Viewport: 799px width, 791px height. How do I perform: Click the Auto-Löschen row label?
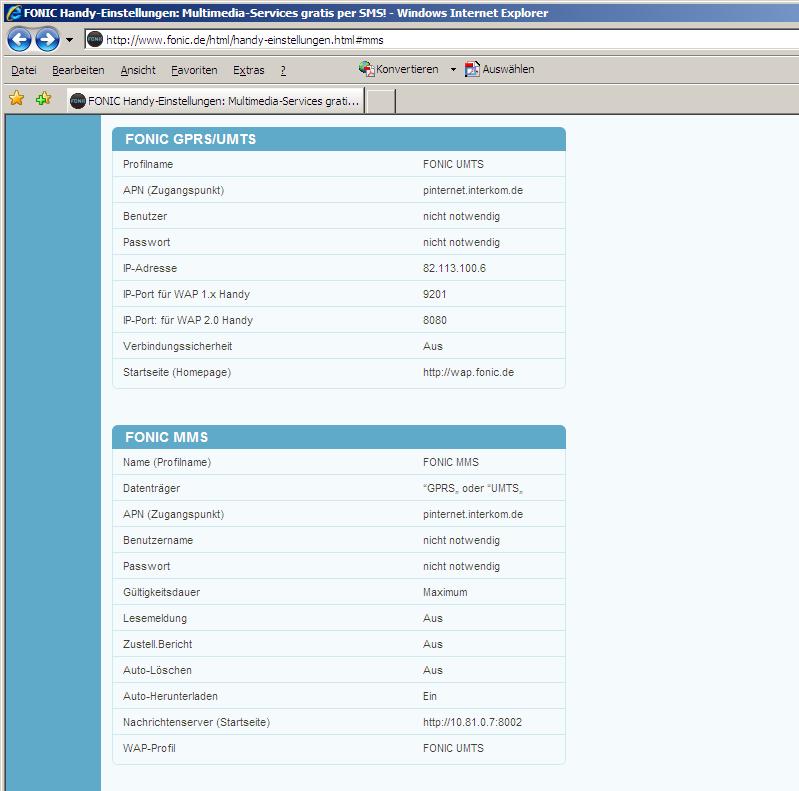pos(157,670)
